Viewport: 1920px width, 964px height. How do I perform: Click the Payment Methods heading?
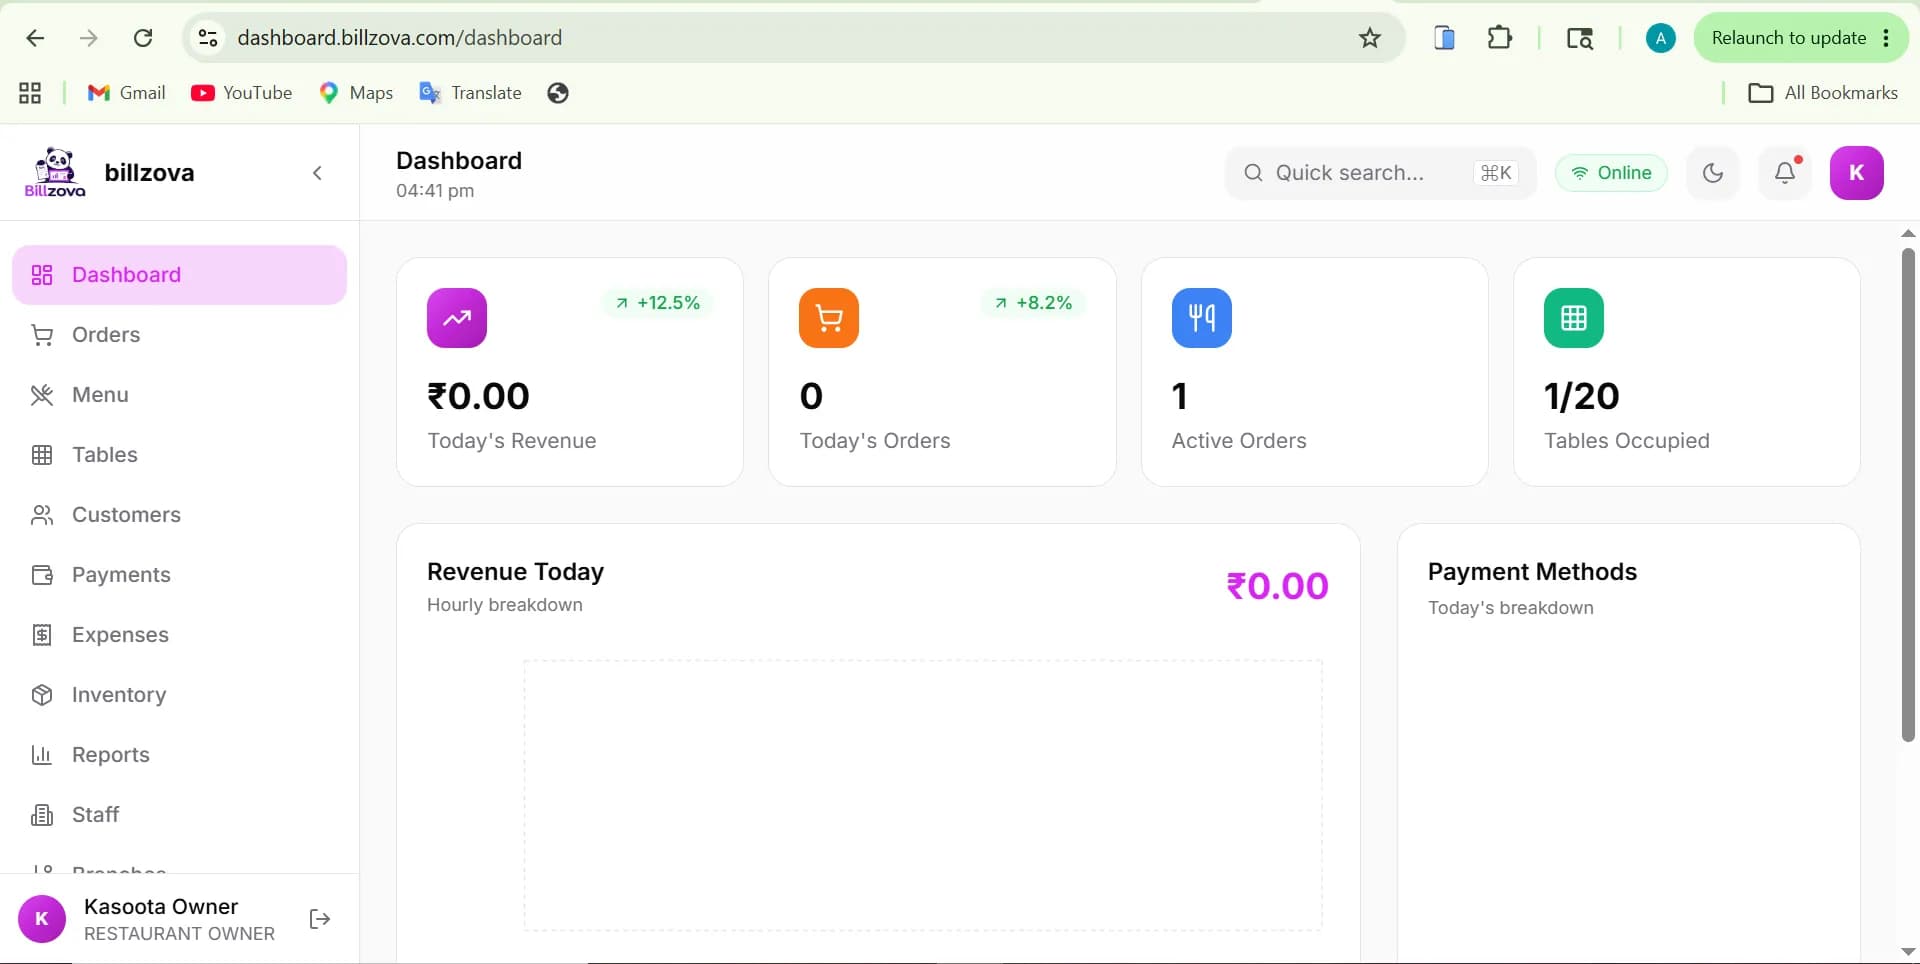(x=1532, y=572)
